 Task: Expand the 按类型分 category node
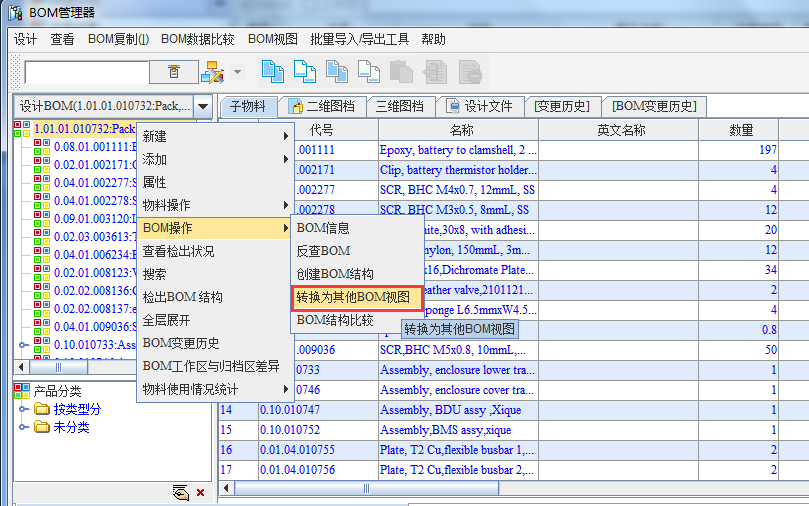[x=23, y=409]
